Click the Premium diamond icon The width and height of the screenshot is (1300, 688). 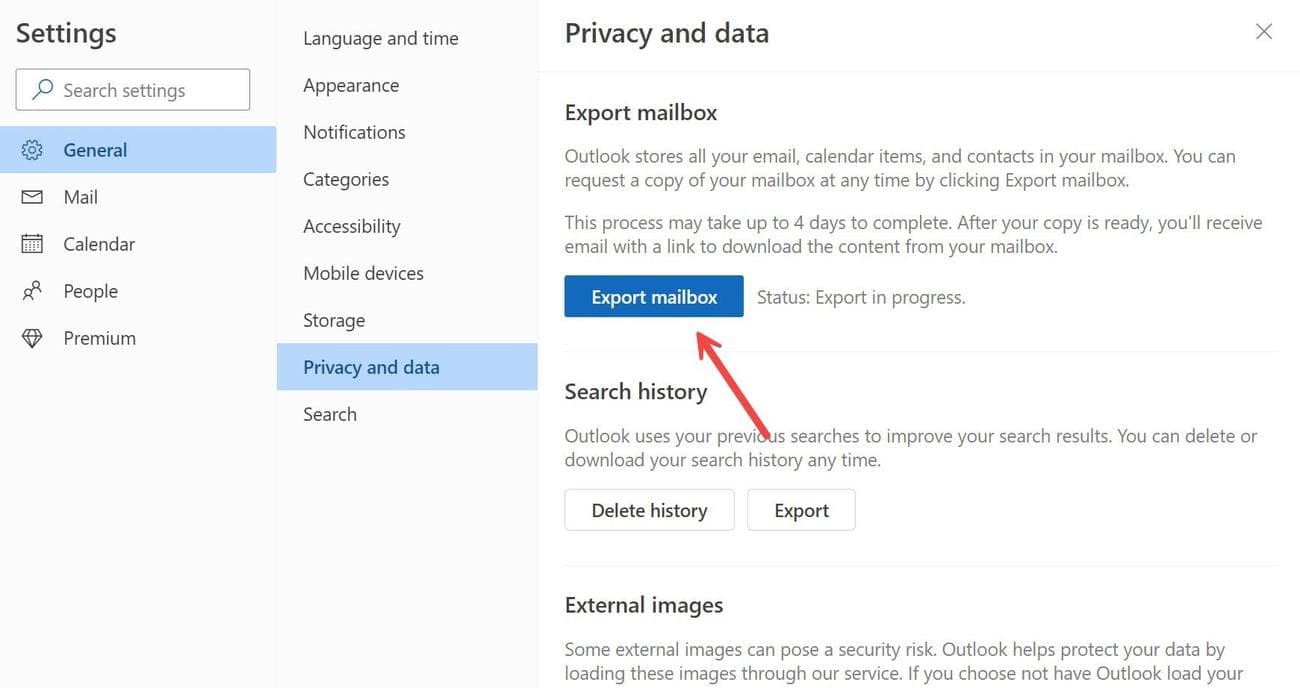pyautogui.click(x=31, y=337)
